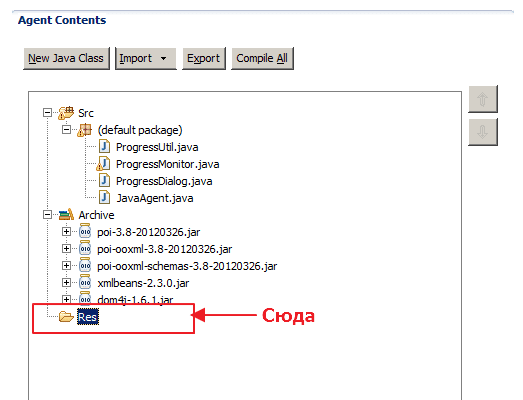Click the New Java Class button
The width and height of the screenshot is (523, 400).
[x=66, y=58]
